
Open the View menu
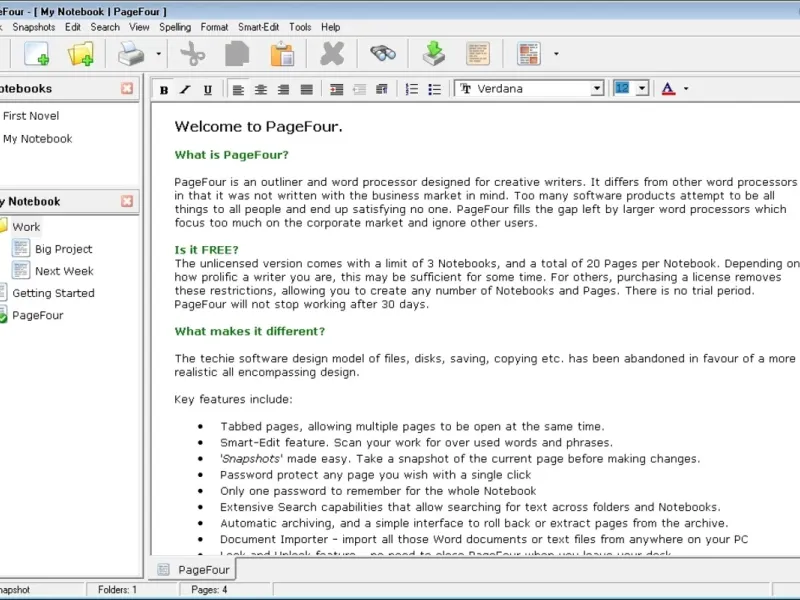139,27
